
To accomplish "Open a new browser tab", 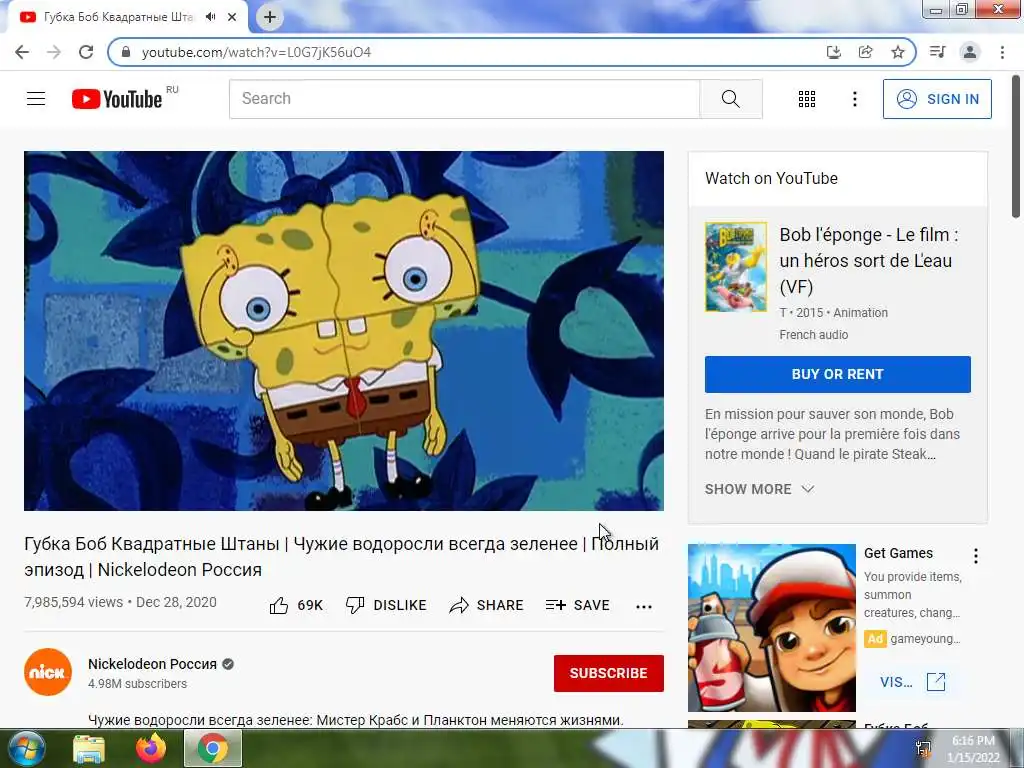I will (x=270, y=17).
